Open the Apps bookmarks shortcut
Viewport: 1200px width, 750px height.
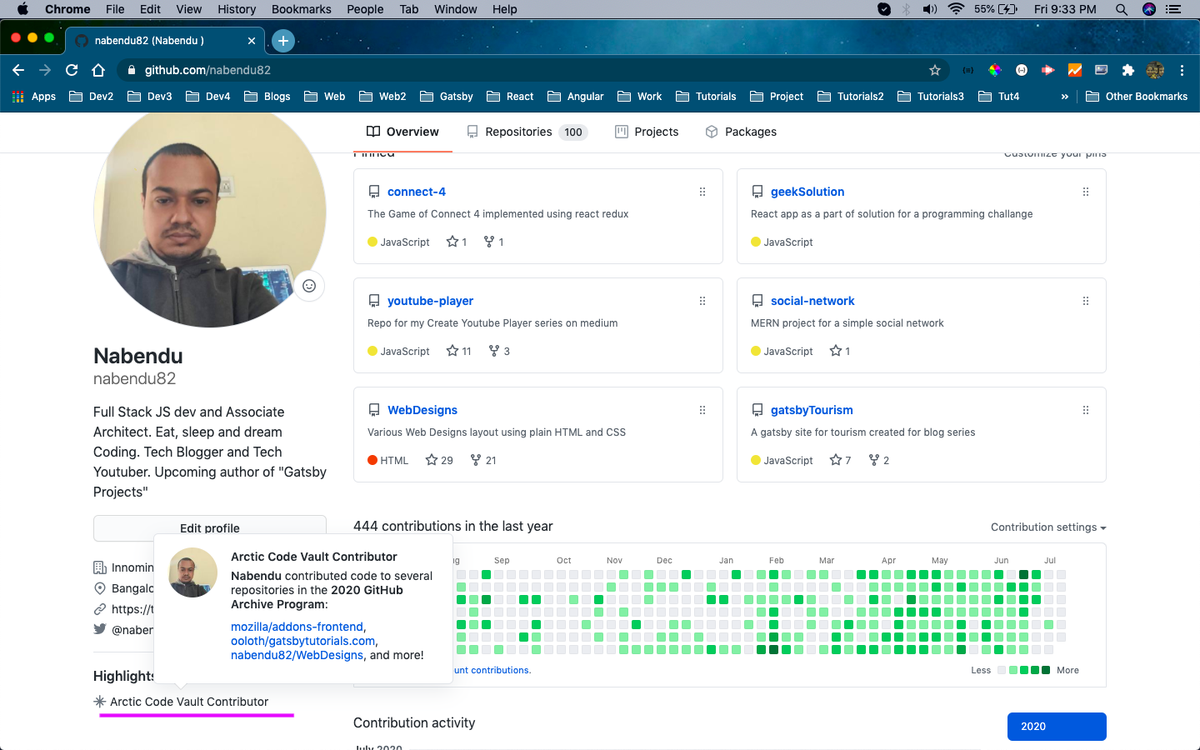click(33, 96)
